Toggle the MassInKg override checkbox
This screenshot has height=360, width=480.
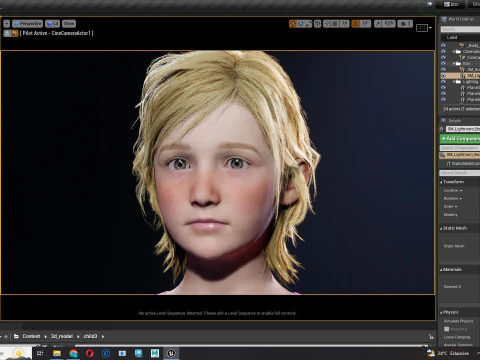click(x=447, y=329)
